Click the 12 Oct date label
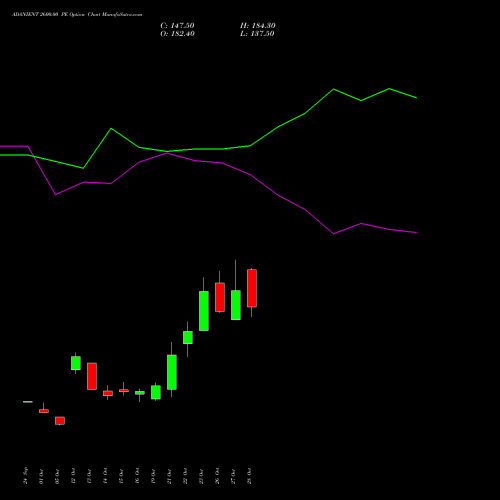 (x=73, y=476)
